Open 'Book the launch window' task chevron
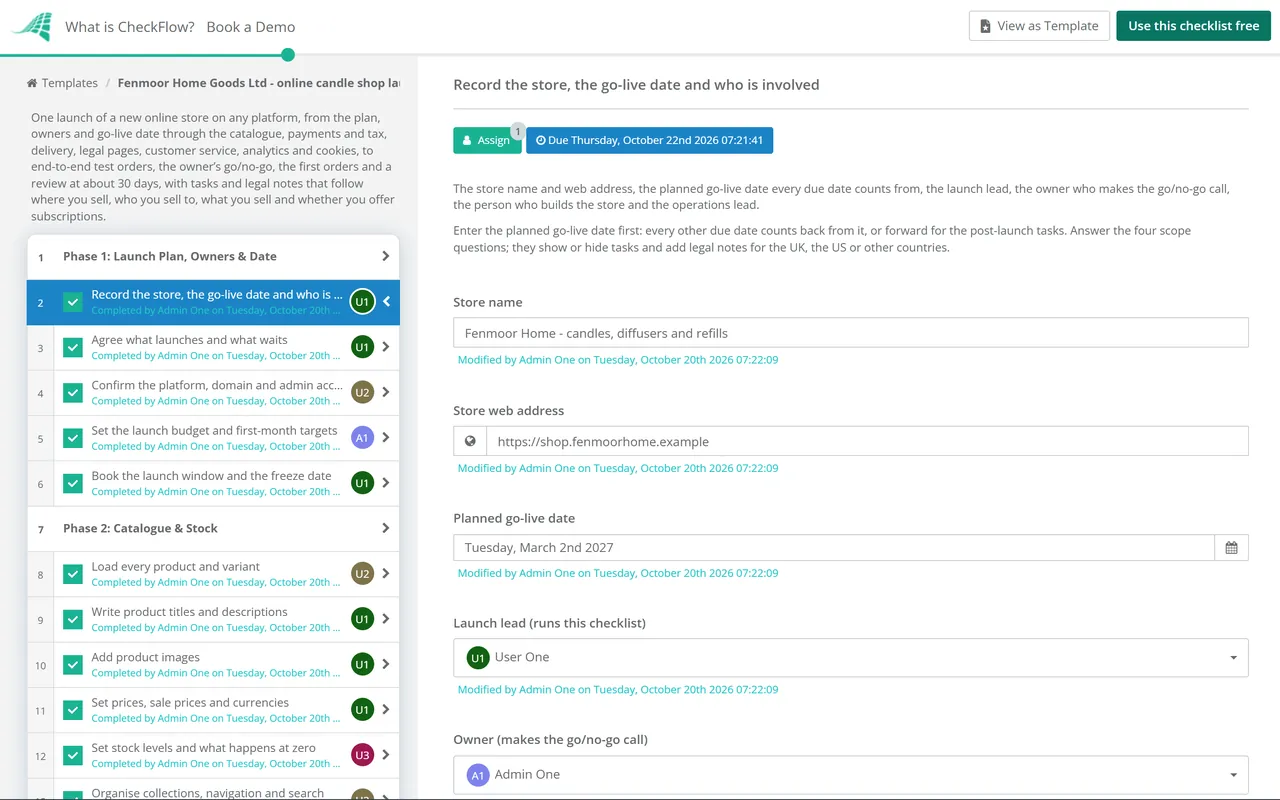 [386, 483]
